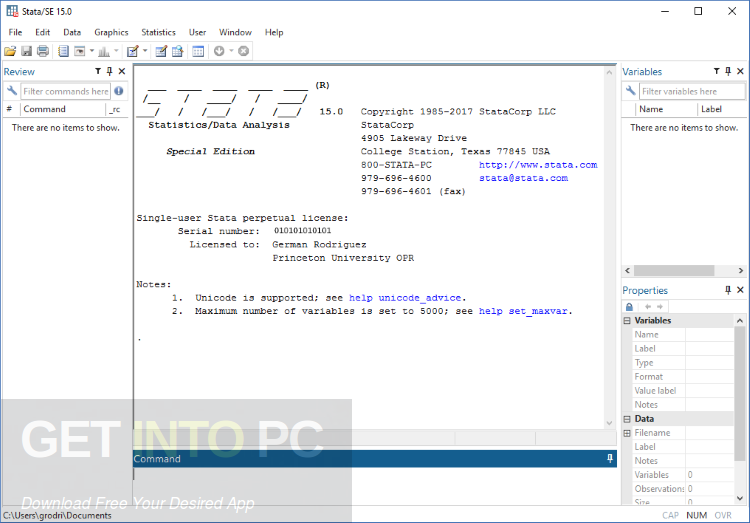Click the Break stop icon
The height and width of the screenshot is (523, 750).
(x=243, y=51)
